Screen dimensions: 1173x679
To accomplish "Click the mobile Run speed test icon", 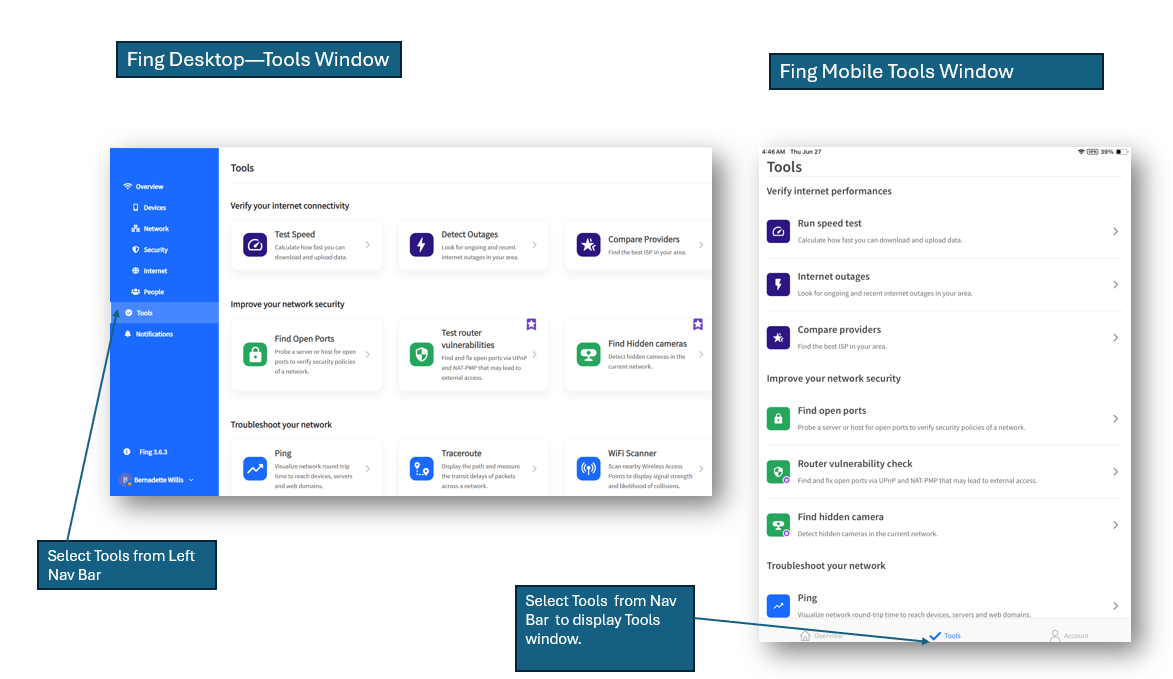I will click(x=778, y=231).
